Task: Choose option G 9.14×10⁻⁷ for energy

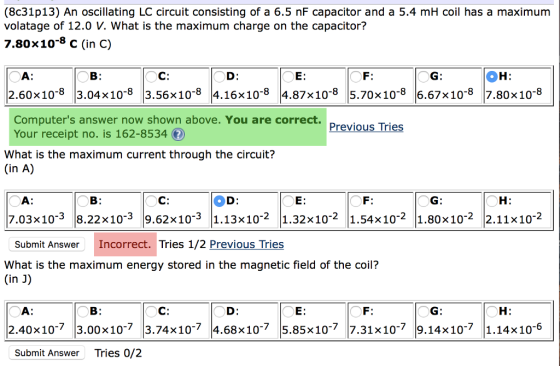Action: (423, 312)
